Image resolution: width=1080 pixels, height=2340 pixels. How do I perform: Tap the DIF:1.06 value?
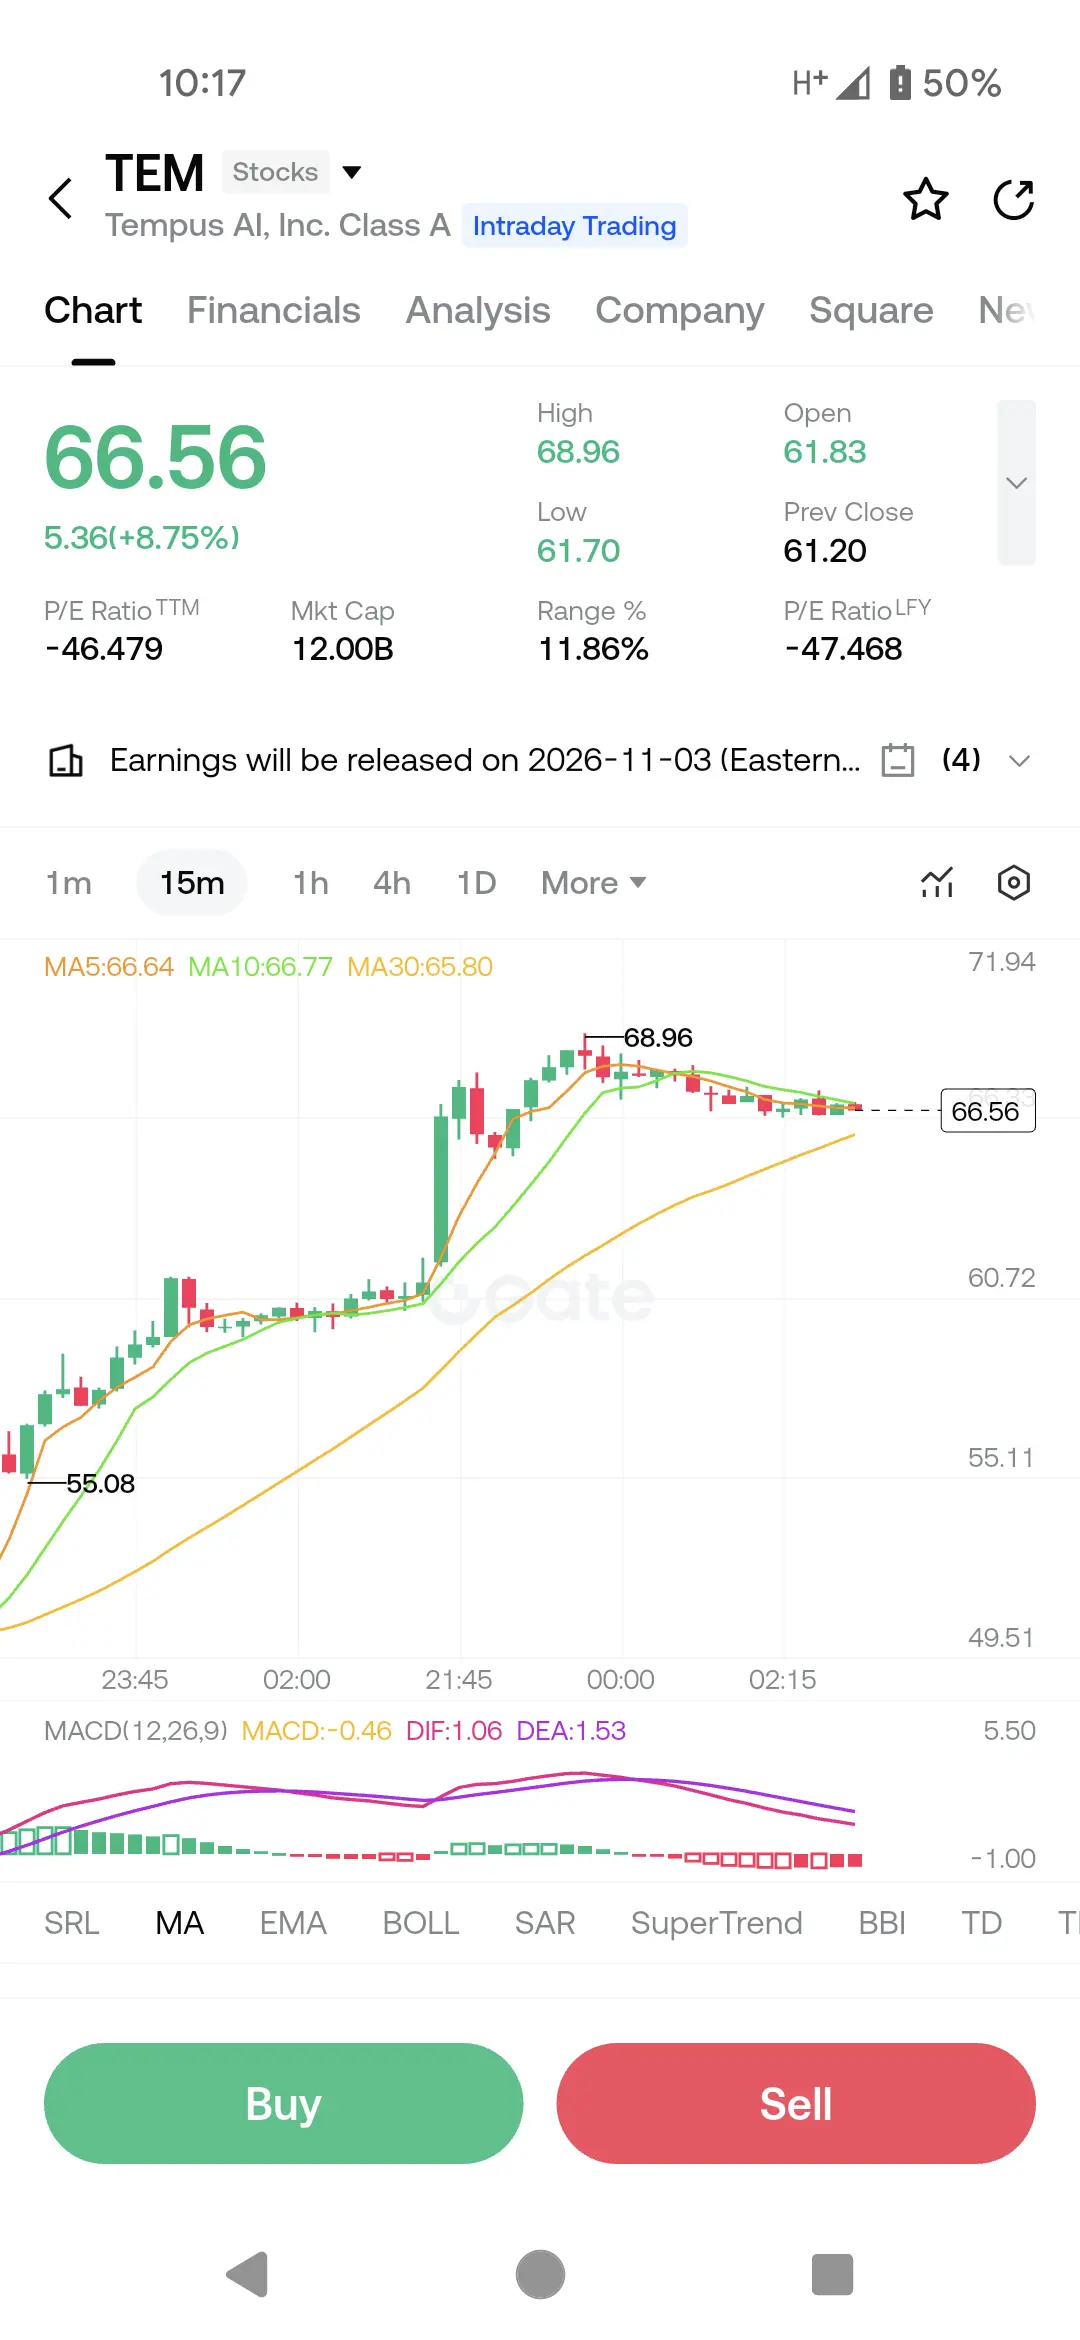454,1731
